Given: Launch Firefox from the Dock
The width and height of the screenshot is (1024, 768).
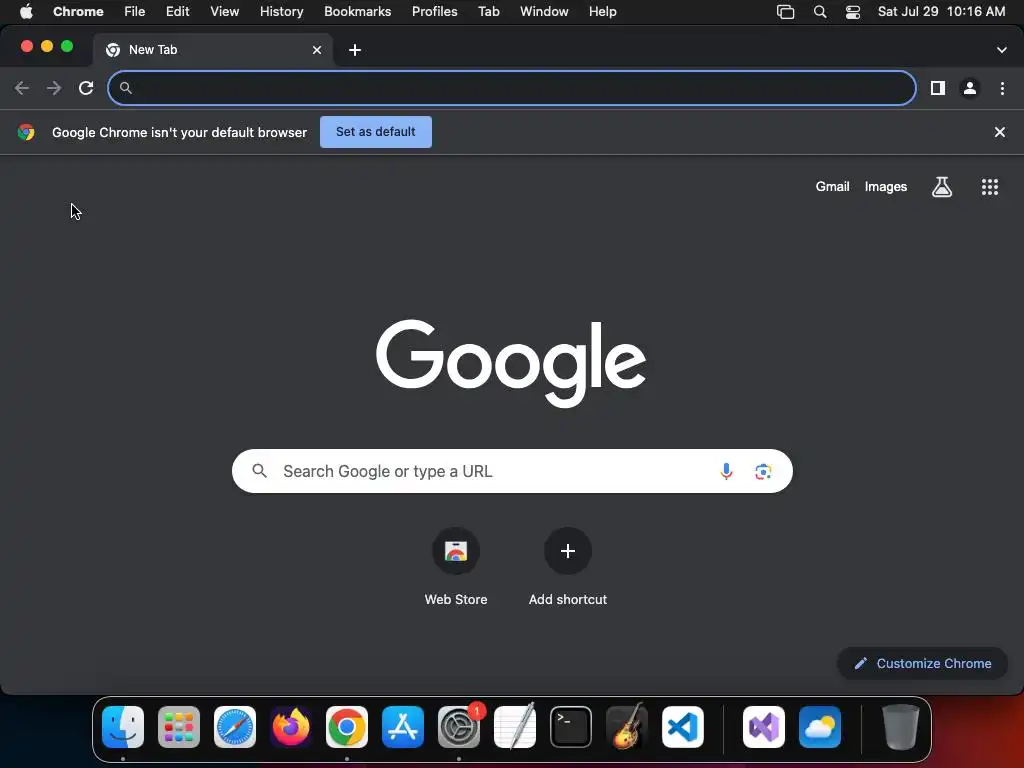Looking at the screenshot, I should (291, 727).
